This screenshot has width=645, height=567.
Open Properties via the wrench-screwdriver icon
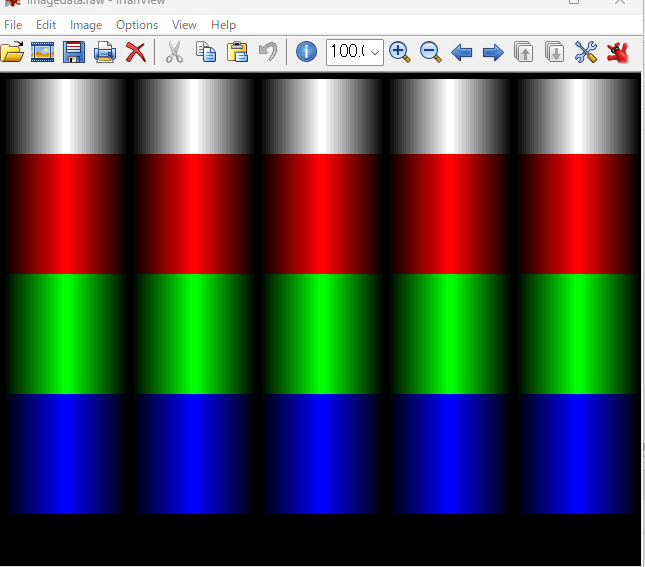pyautogui.click(x=586, y=52)
